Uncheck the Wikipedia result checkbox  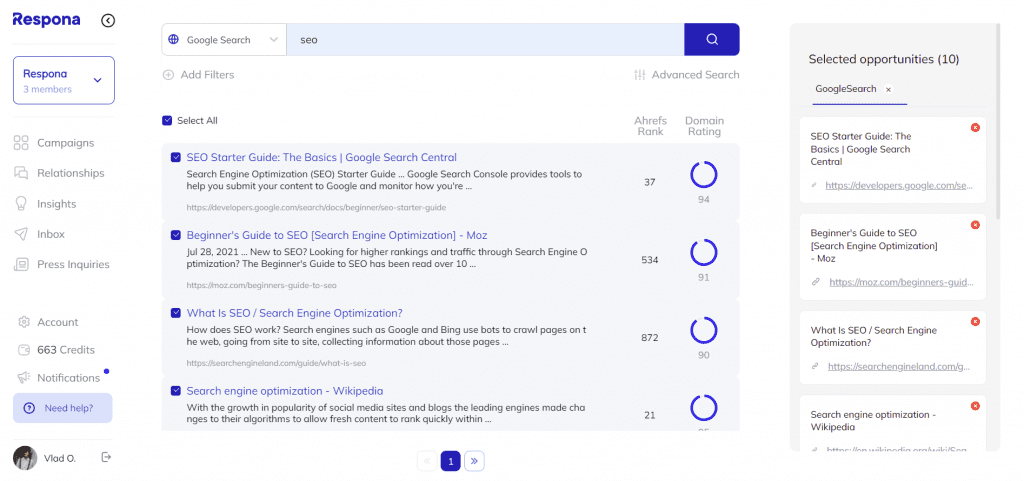[176, 391]
